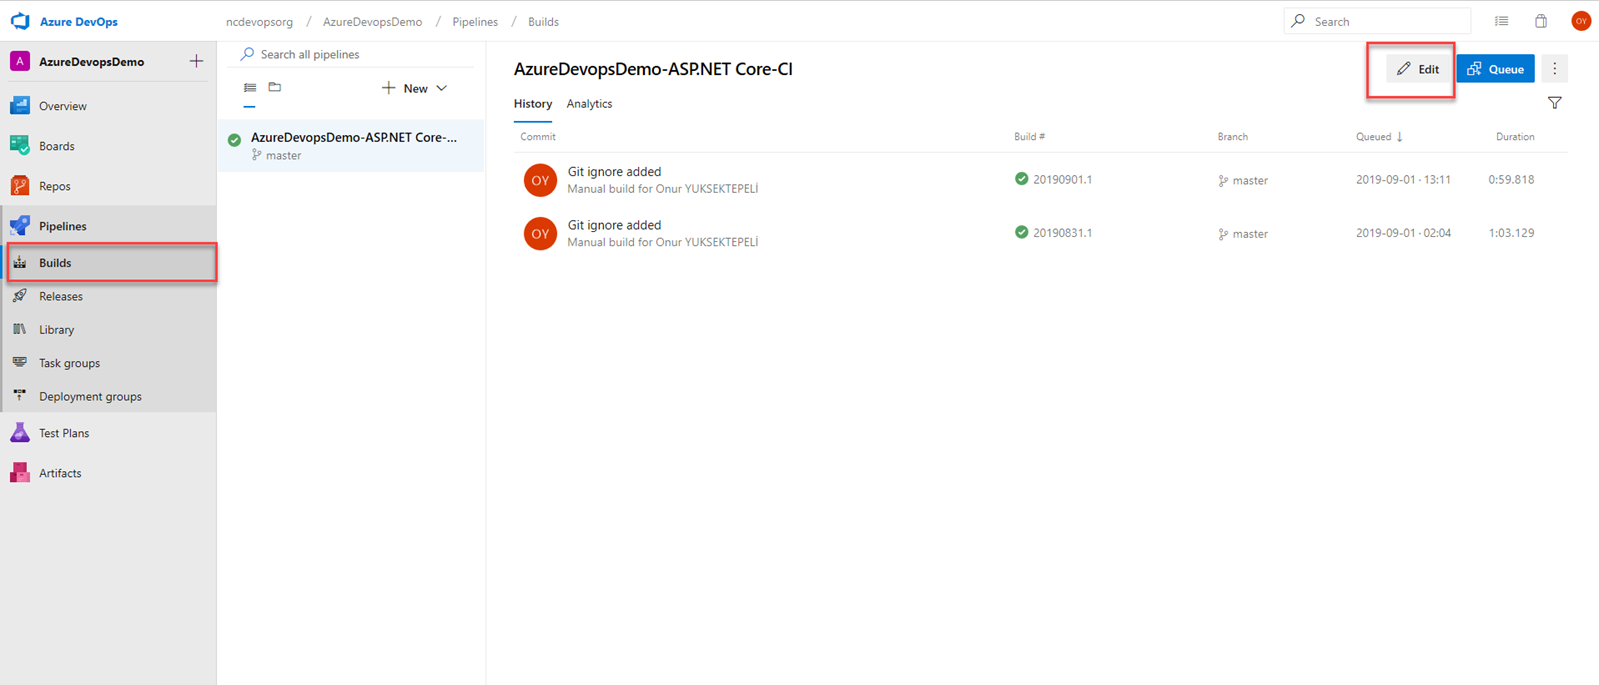The height and width of the screenshot is (685, 1599).
Task: Click AzureDevopsDemo-ASP.NET Core-CI page title
Action: tap(653, 69)
